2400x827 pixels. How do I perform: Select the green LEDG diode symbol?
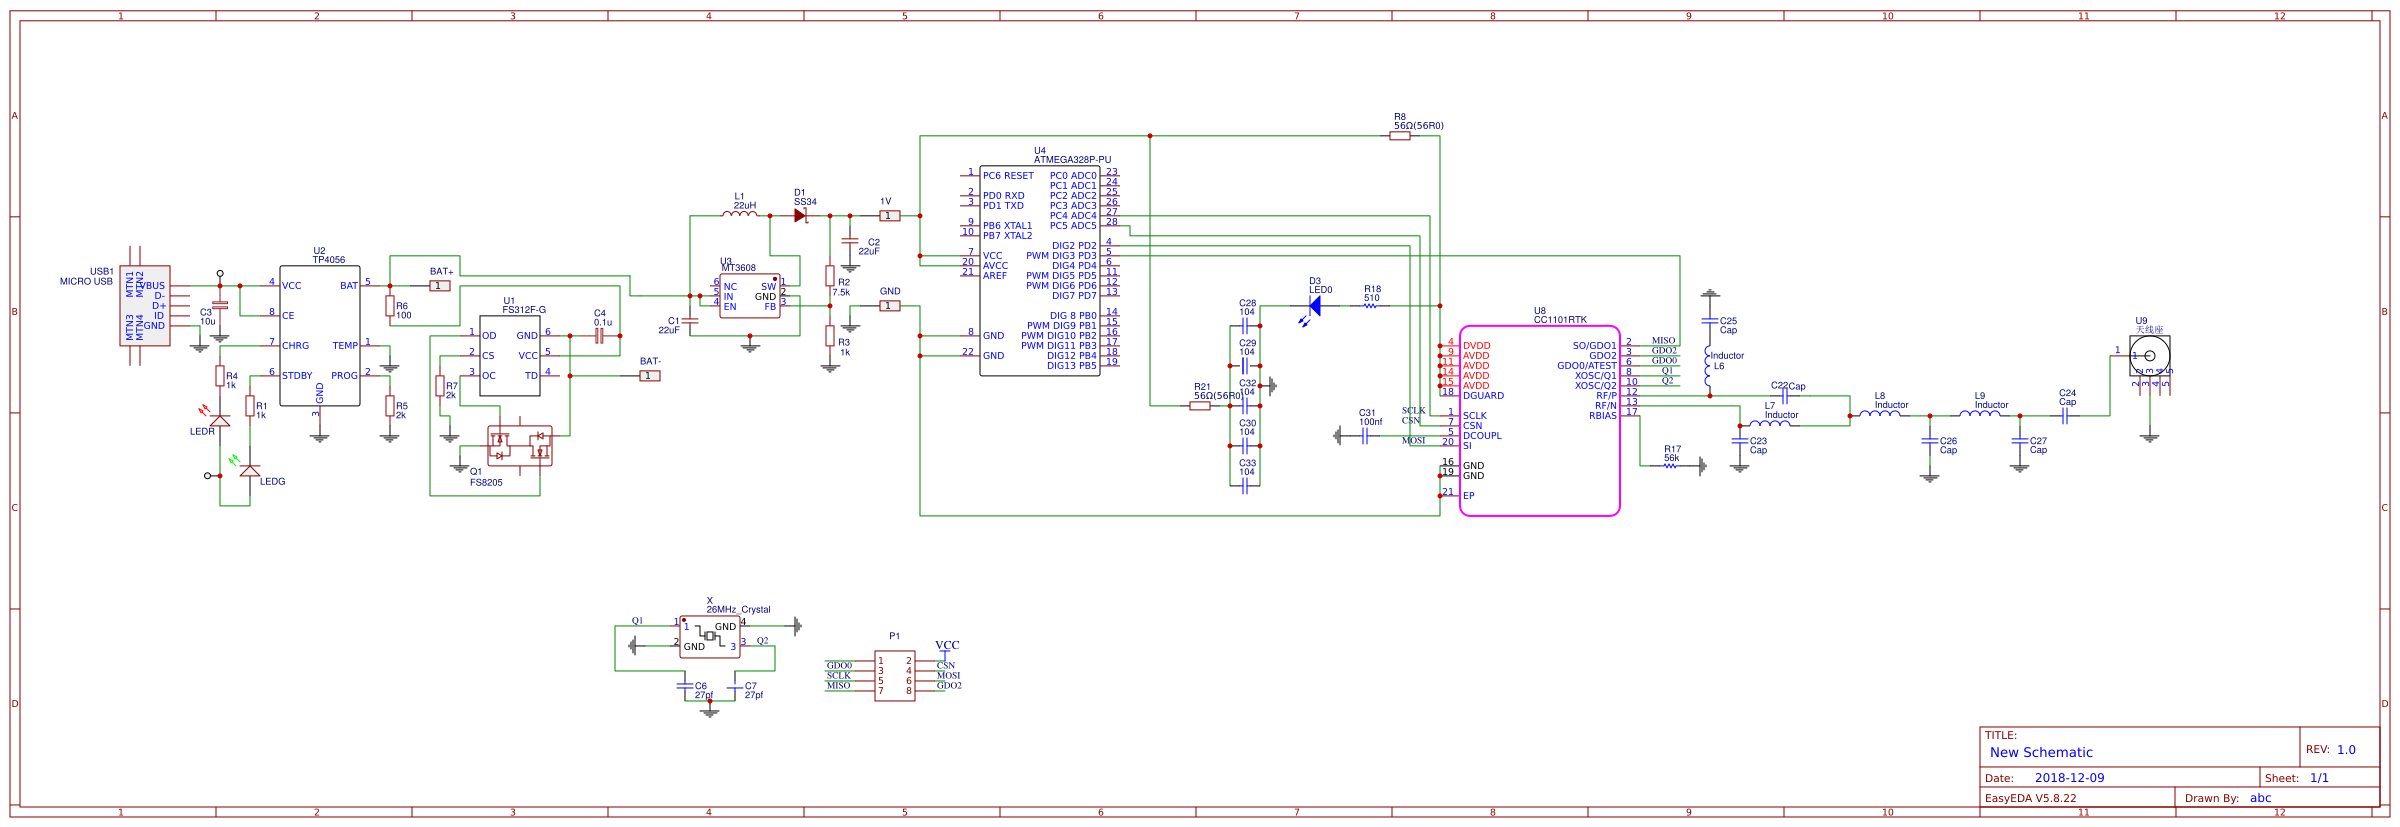pos(250,470)
